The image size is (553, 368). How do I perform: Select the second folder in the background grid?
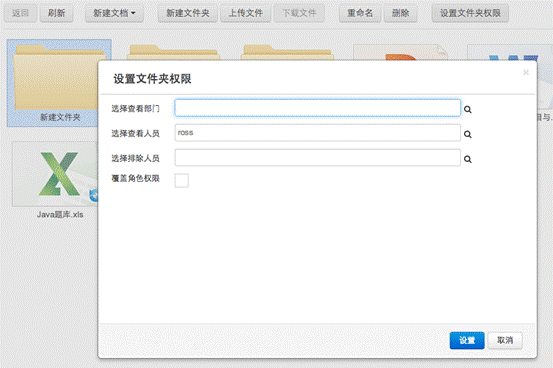point(173,53)
